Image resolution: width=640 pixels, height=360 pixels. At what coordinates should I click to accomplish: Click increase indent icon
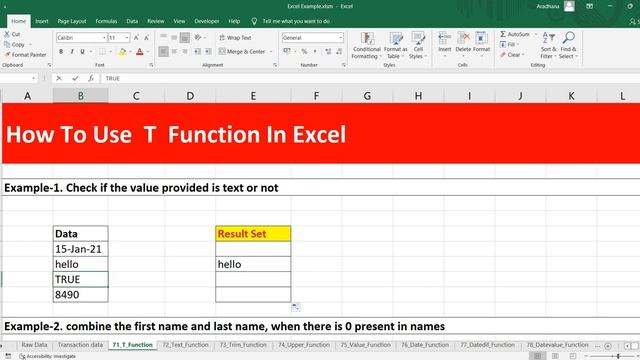(208, 51)
